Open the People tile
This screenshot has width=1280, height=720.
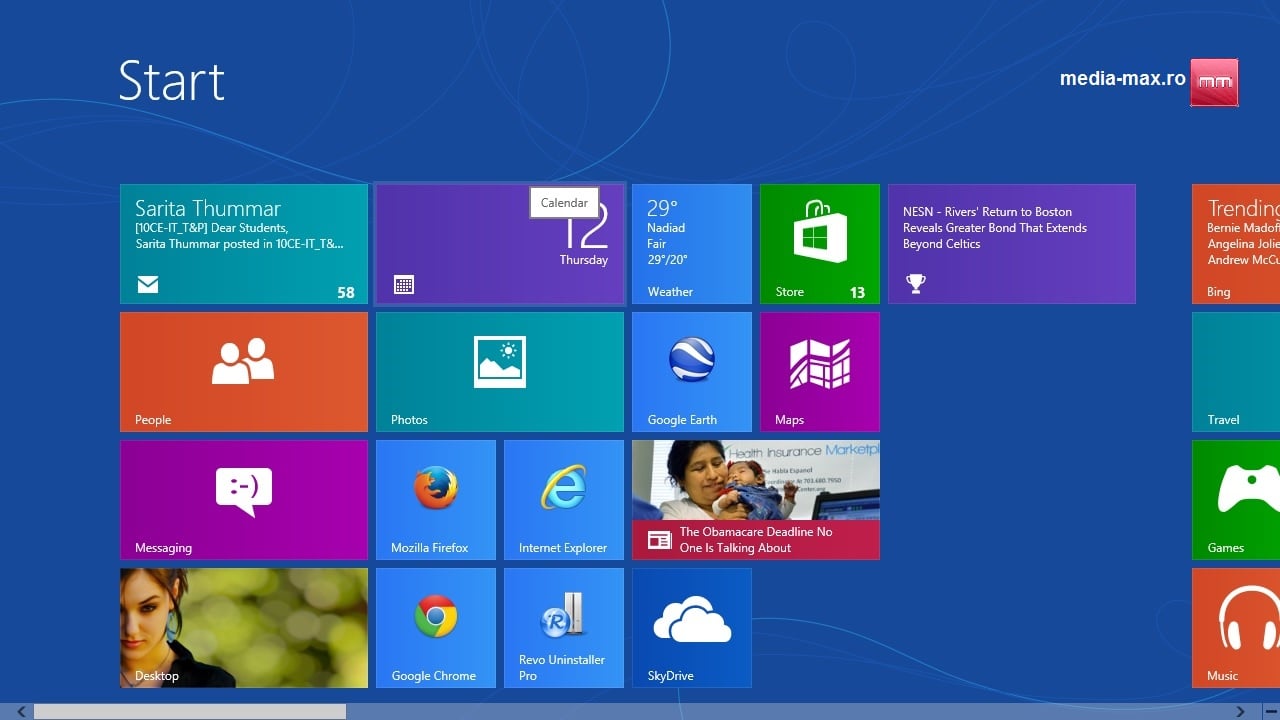click(244, 372)
